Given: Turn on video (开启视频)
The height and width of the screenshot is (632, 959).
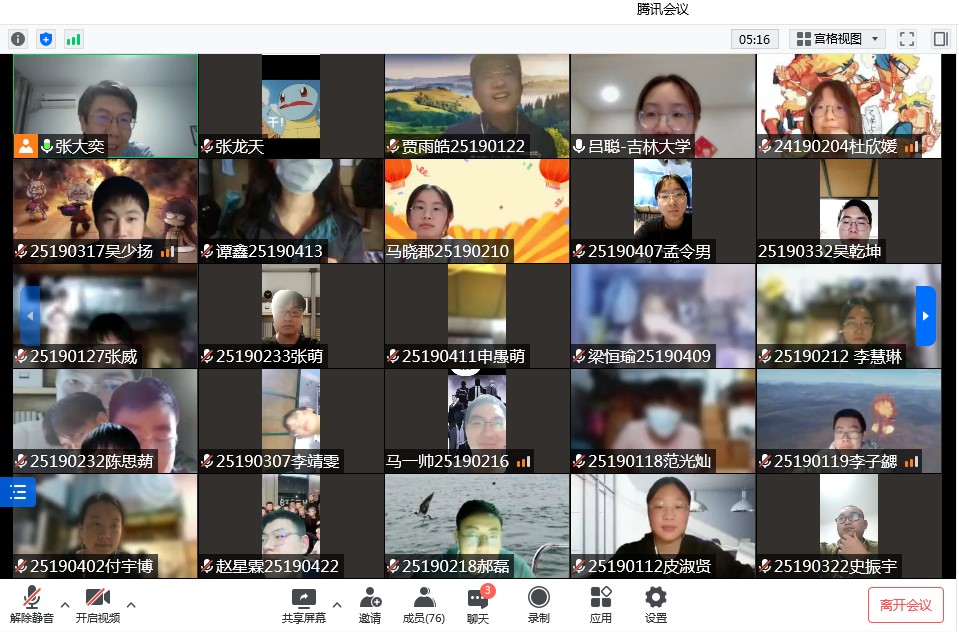Looking at the screenshot, I should pos(97,605).
